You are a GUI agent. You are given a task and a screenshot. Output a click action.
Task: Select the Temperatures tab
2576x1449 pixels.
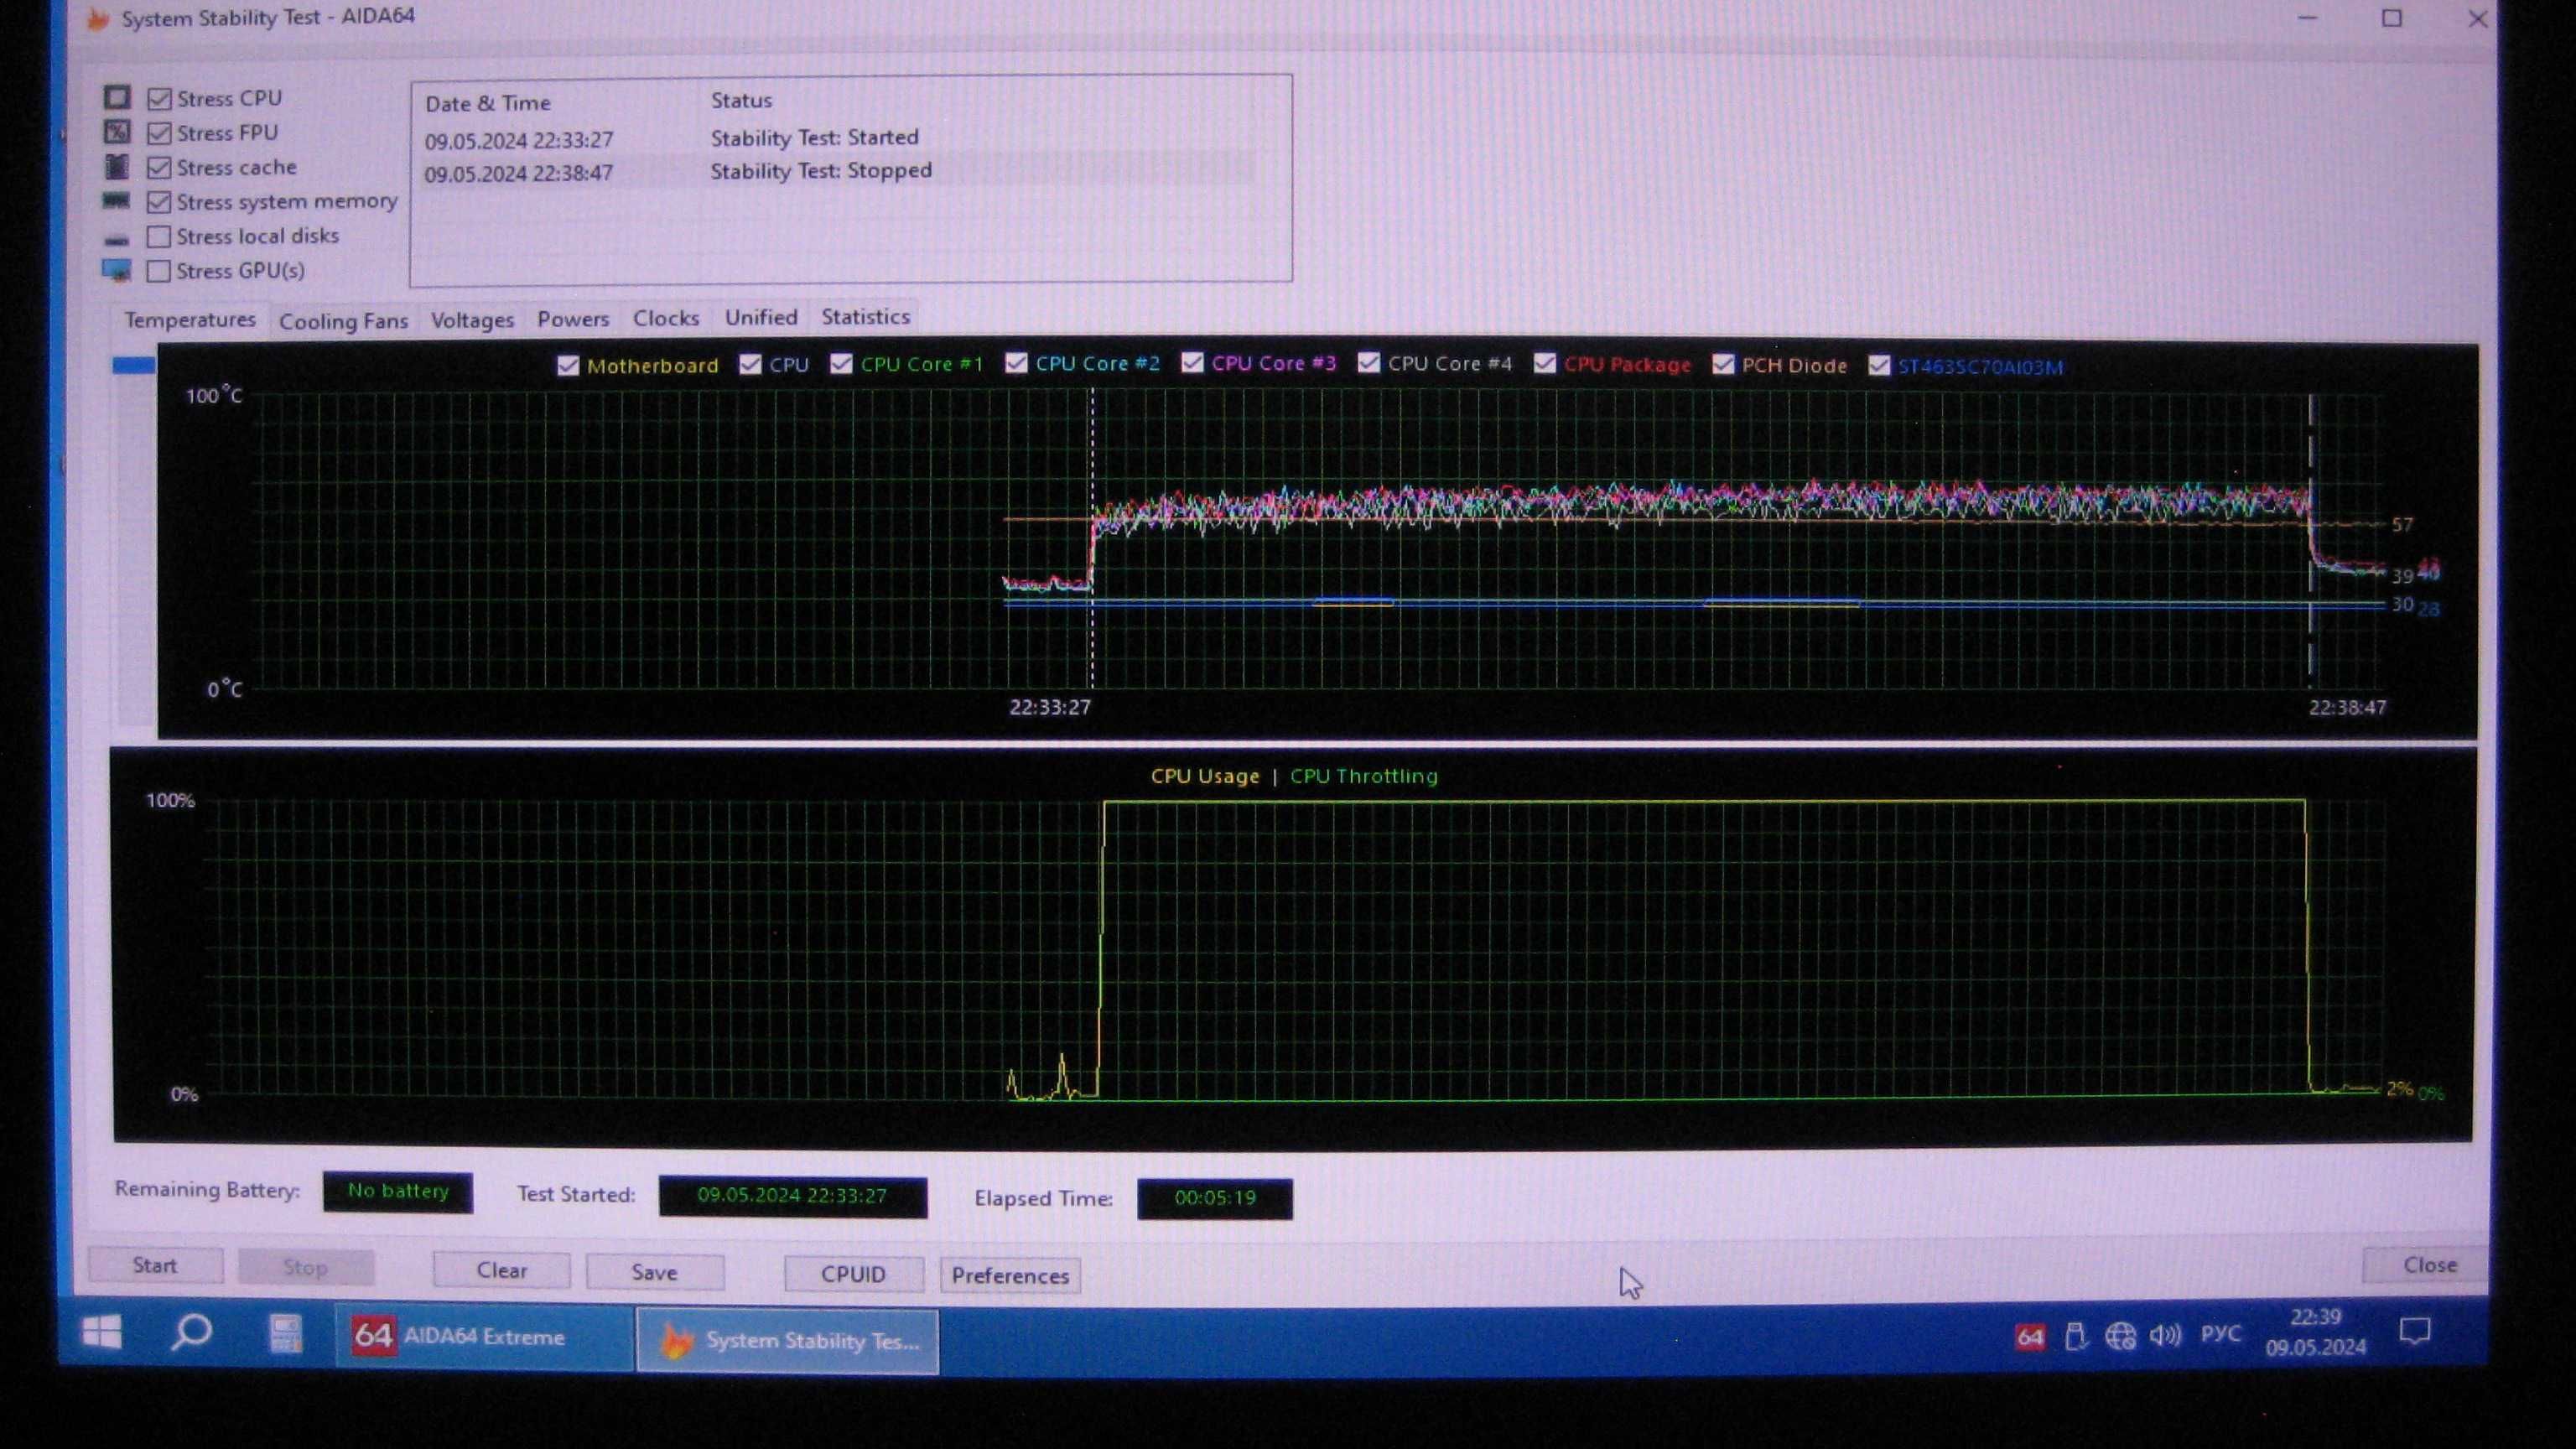190,320
